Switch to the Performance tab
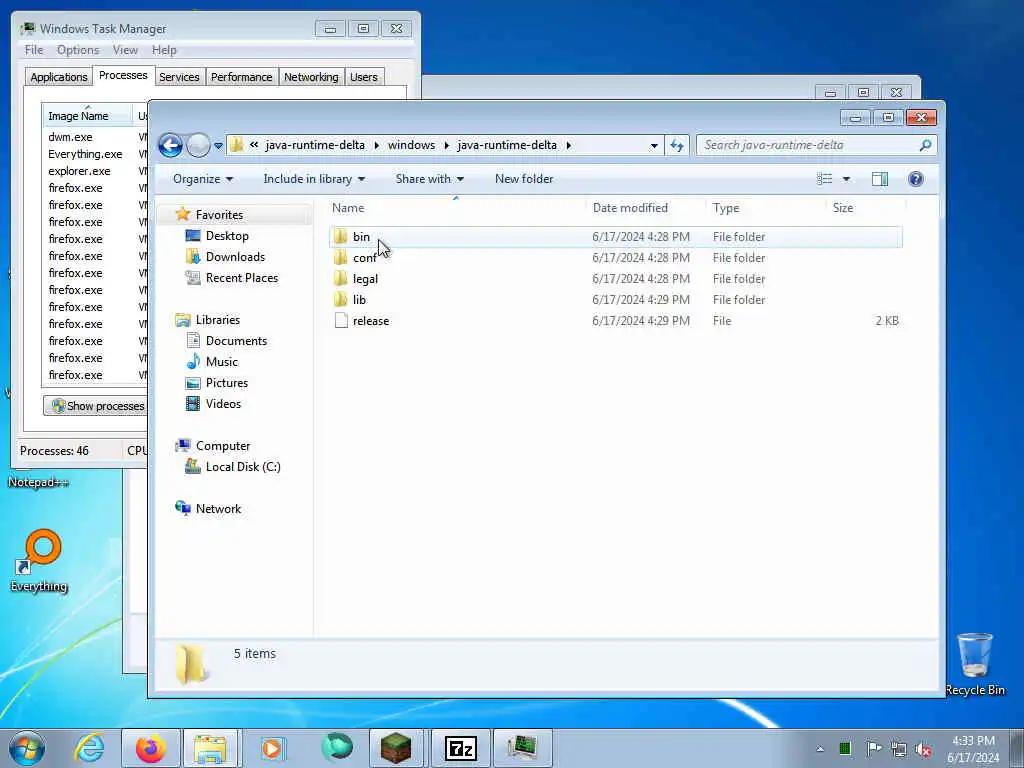Image resolution: width=1024 pixels, height=768 pixels. [241, 77]
